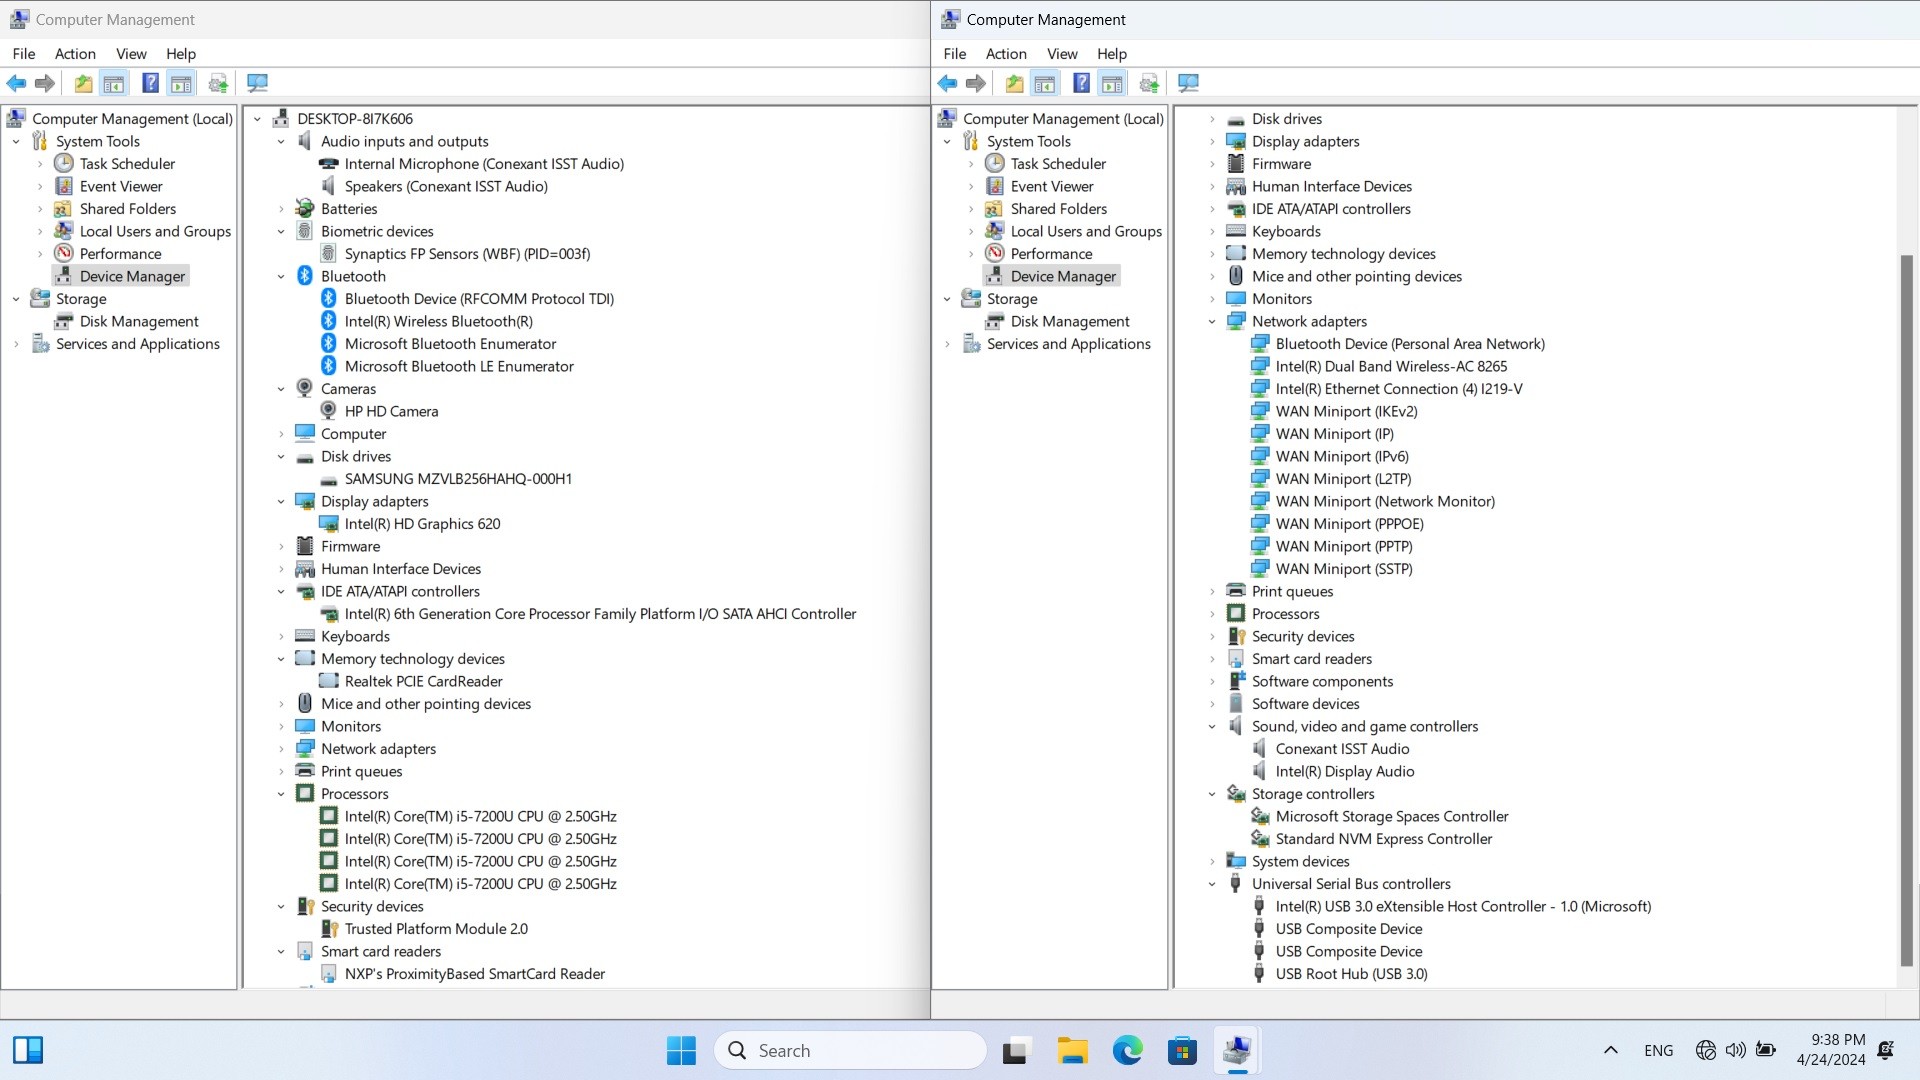Open Widgets panel icon at taskbar left
Viewport: 1920px width, 1080px height.
(28, 1050)
